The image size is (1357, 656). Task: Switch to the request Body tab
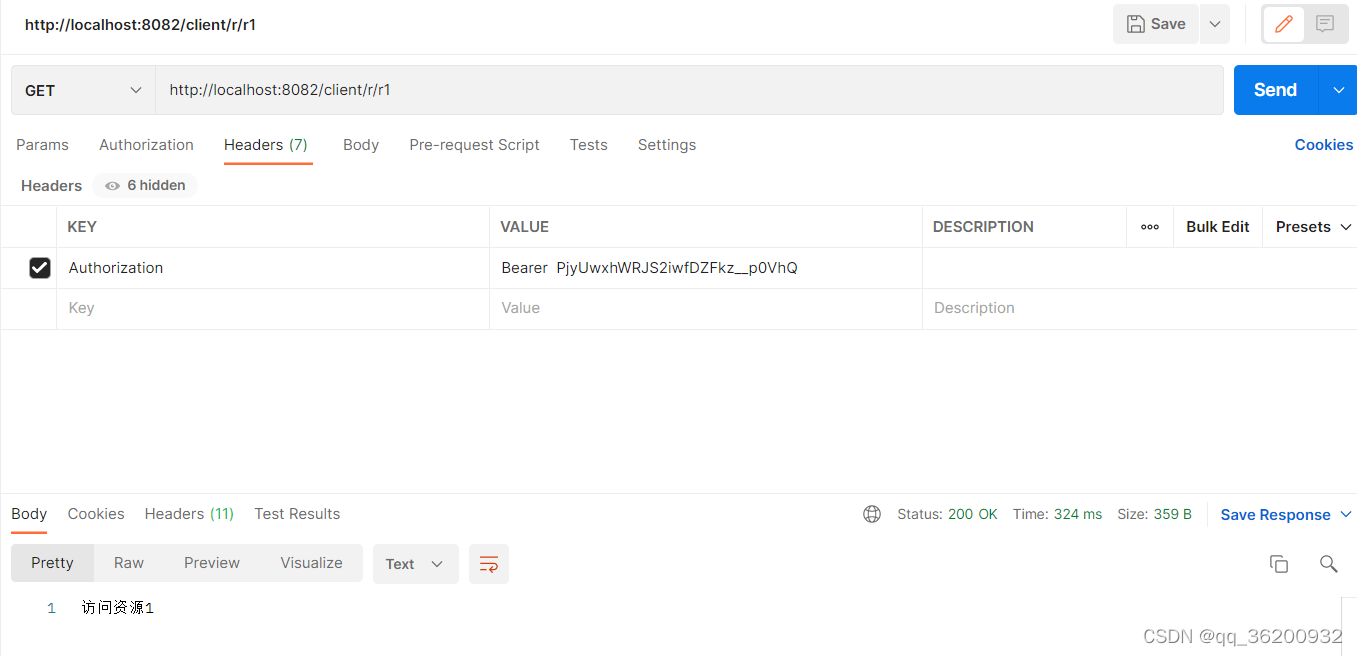coord(361,145)
